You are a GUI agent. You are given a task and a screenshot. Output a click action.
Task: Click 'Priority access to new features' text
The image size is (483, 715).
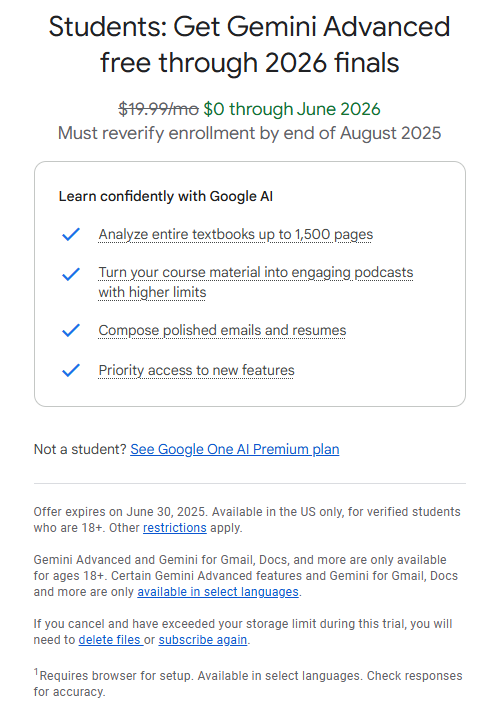[x=196, y=370]
